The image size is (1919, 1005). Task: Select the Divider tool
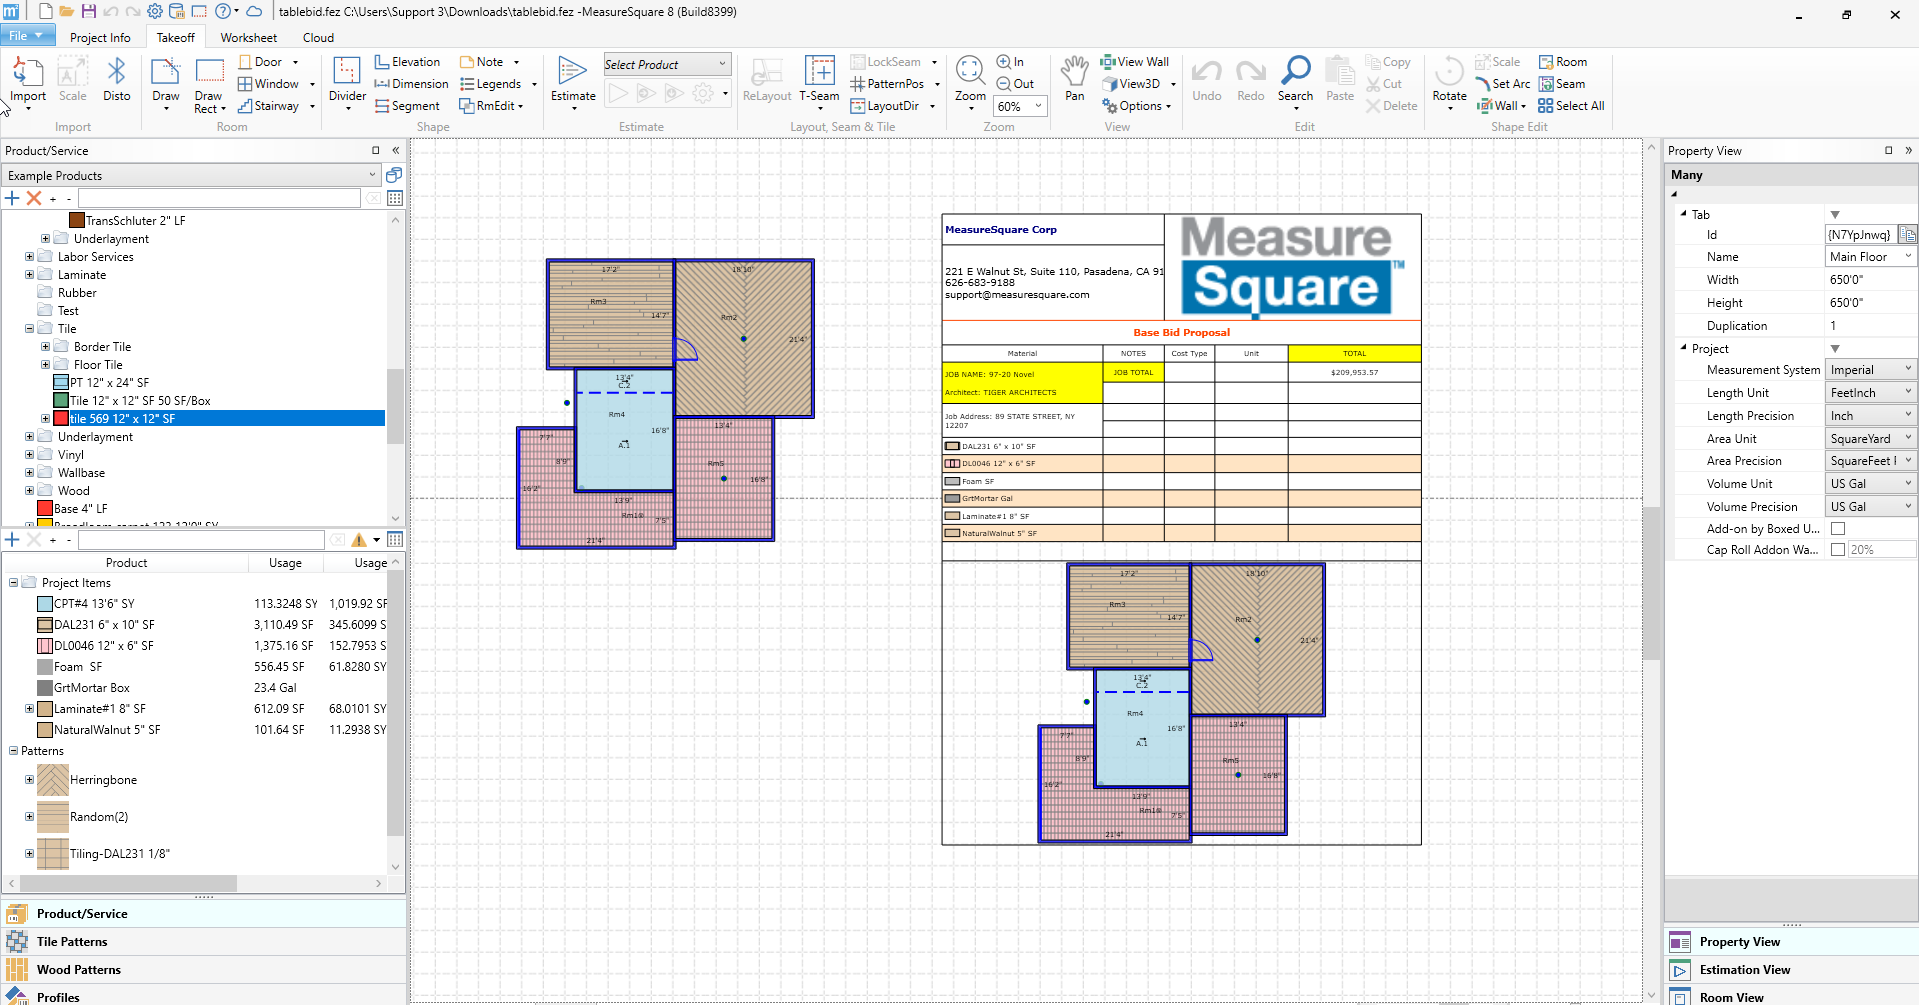(347, 80)
